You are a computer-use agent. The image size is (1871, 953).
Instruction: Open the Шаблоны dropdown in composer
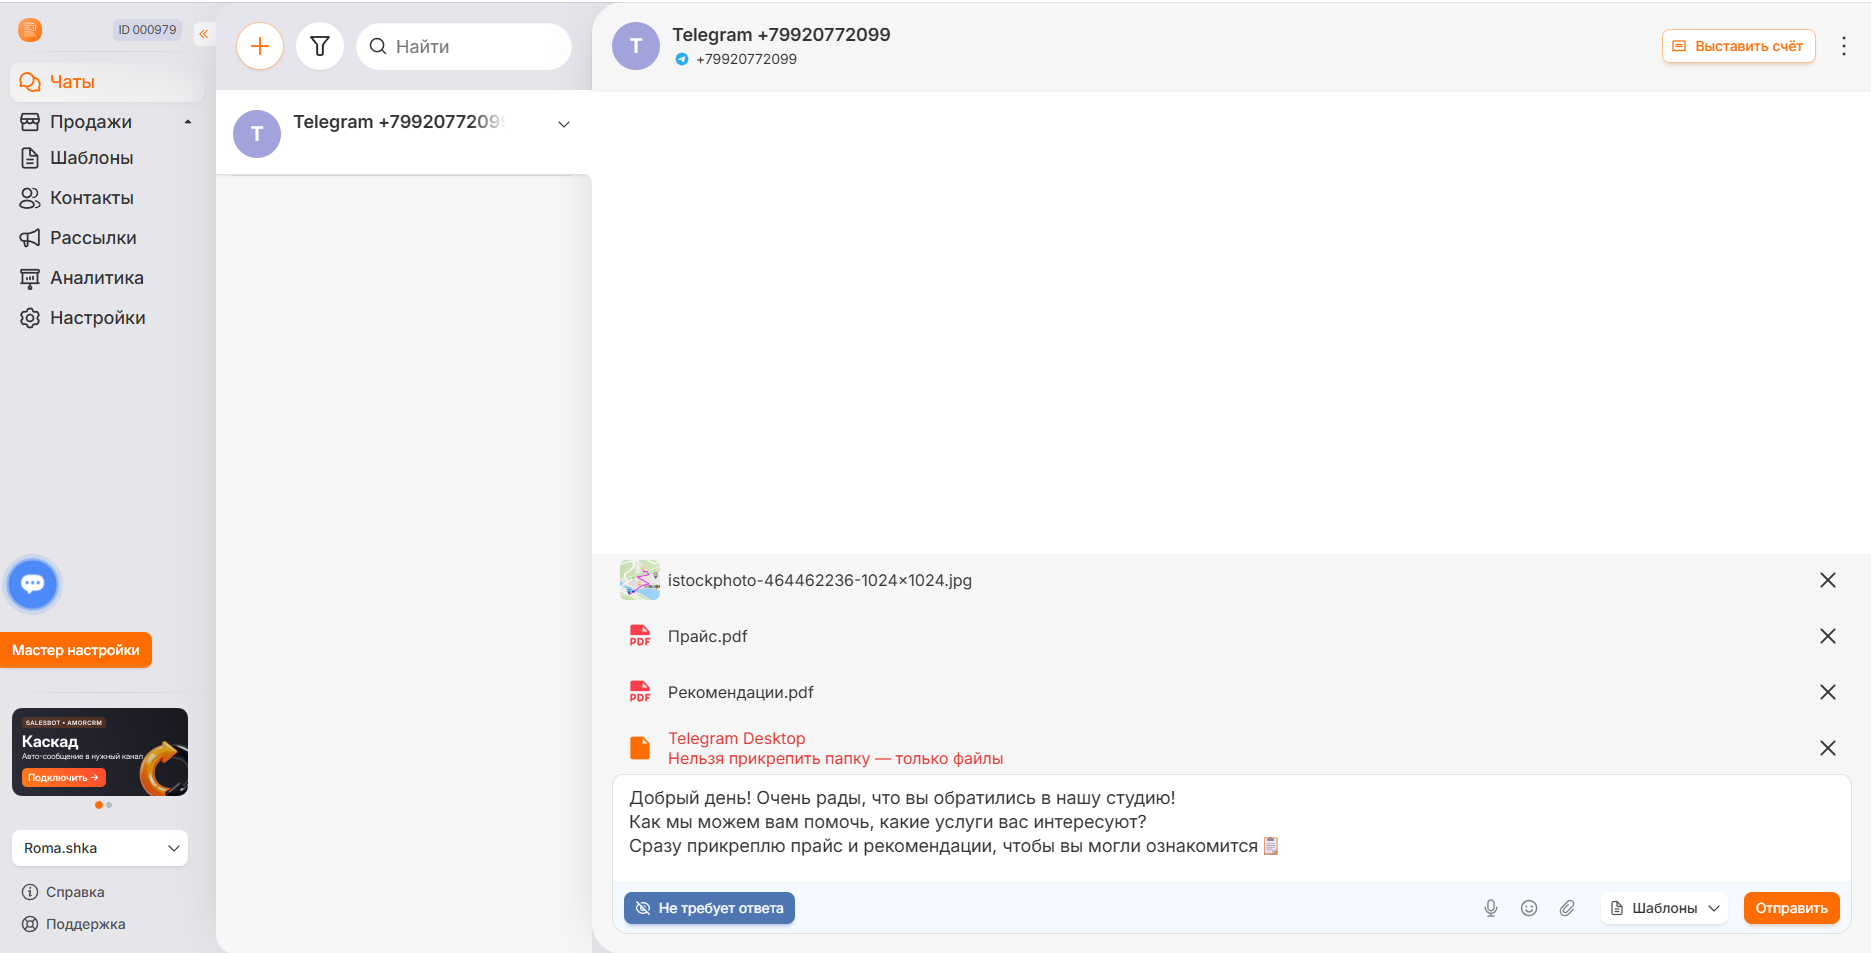click(1665, 908)
